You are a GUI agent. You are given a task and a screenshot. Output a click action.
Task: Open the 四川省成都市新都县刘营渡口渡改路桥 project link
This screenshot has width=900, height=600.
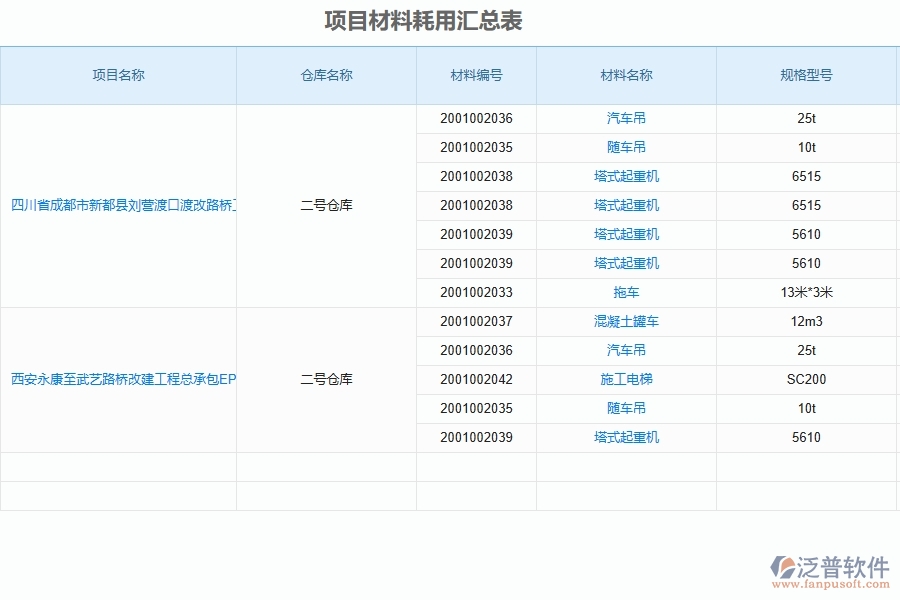point(118,205)
